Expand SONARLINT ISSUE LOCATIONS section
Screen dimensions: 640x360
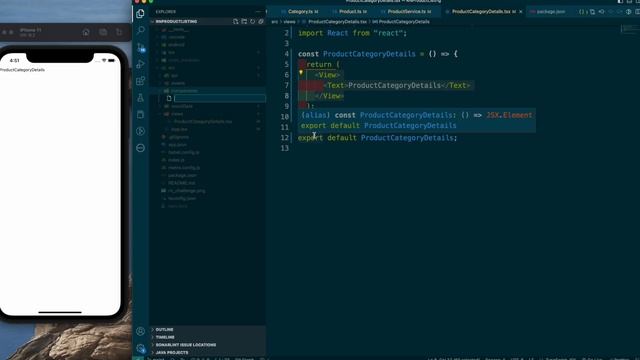(208, 345)
